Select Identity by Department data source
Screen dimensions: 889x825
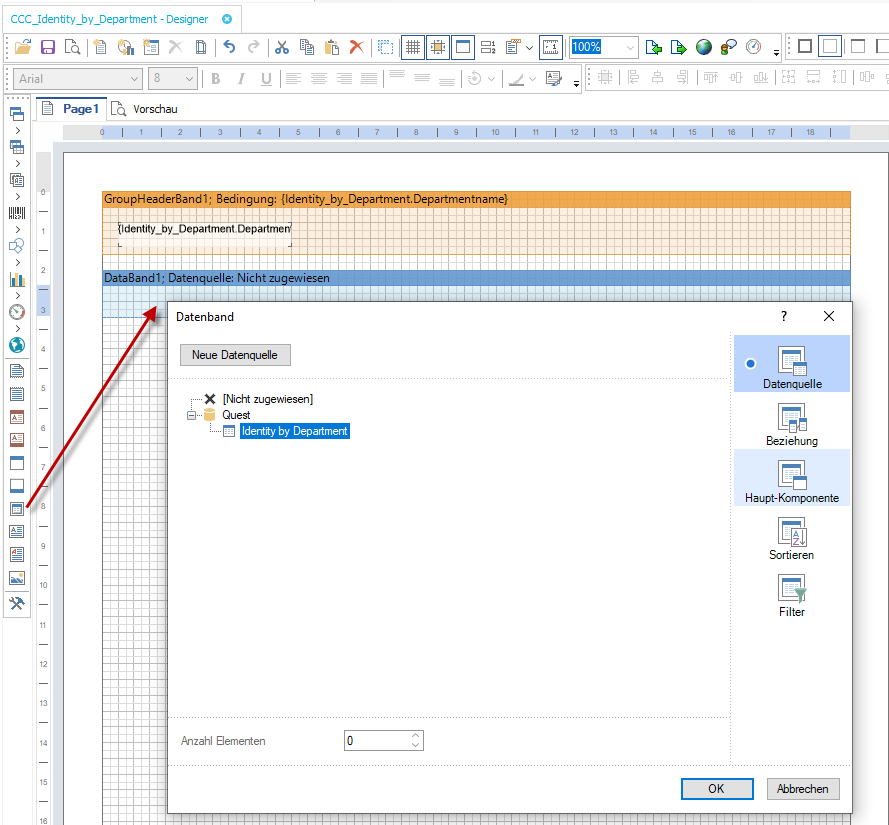coord(294,431)
